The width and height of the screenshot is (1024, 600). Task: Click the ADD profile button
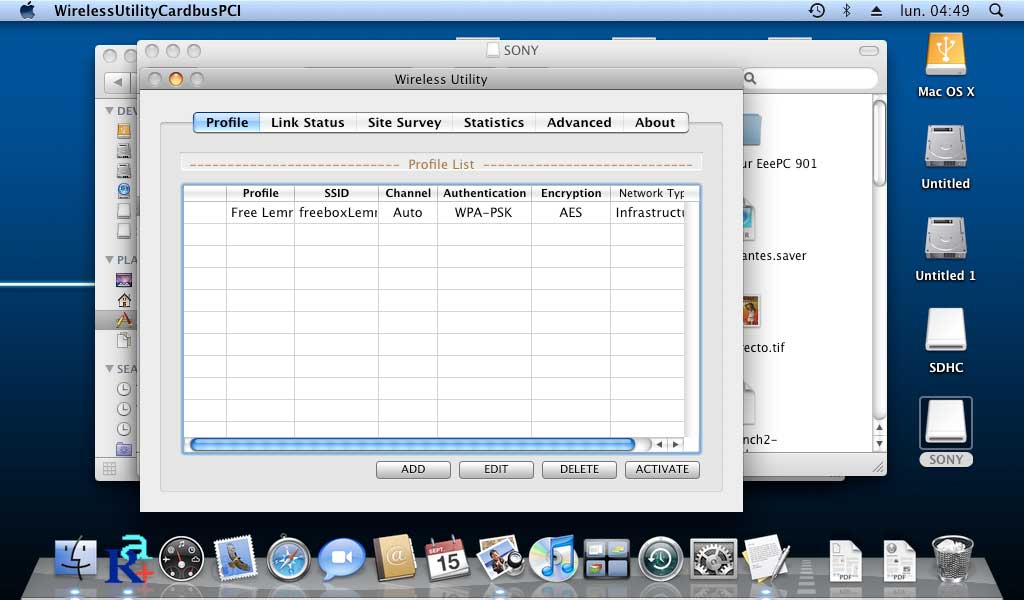[x=413, y=469]
